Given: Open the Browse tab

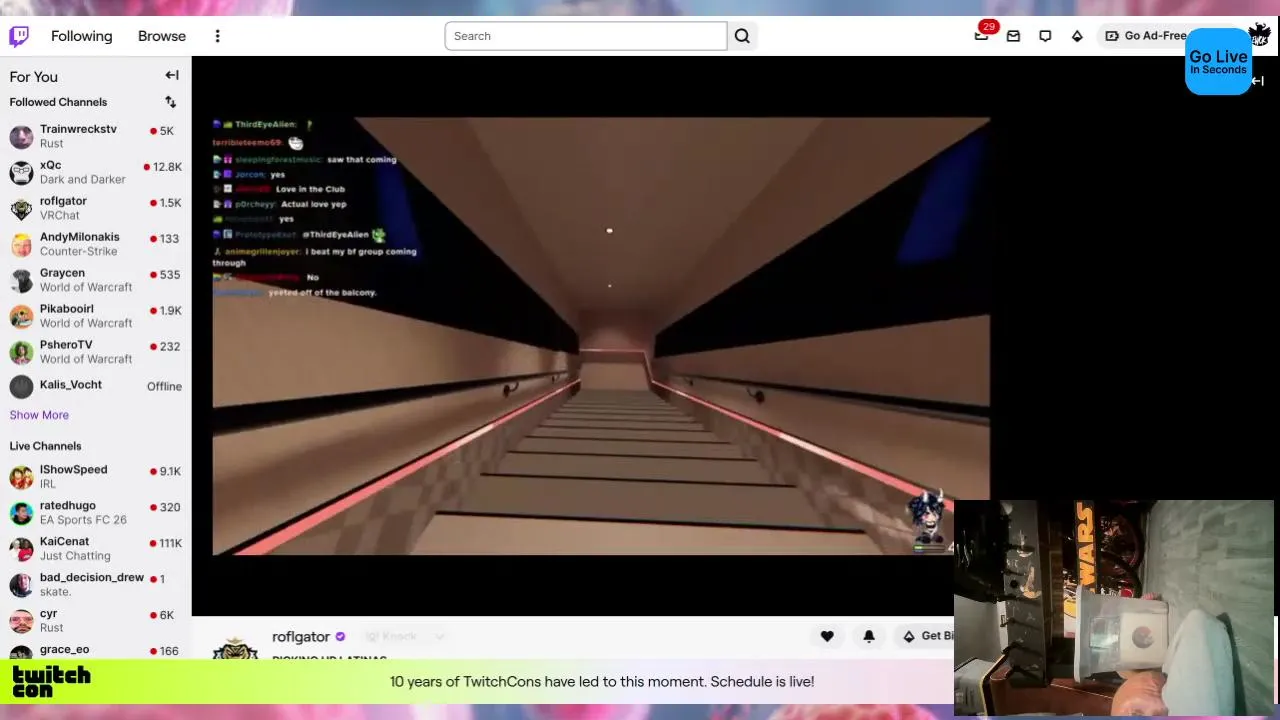Looking at the screenshot, I should click(162, 36).
